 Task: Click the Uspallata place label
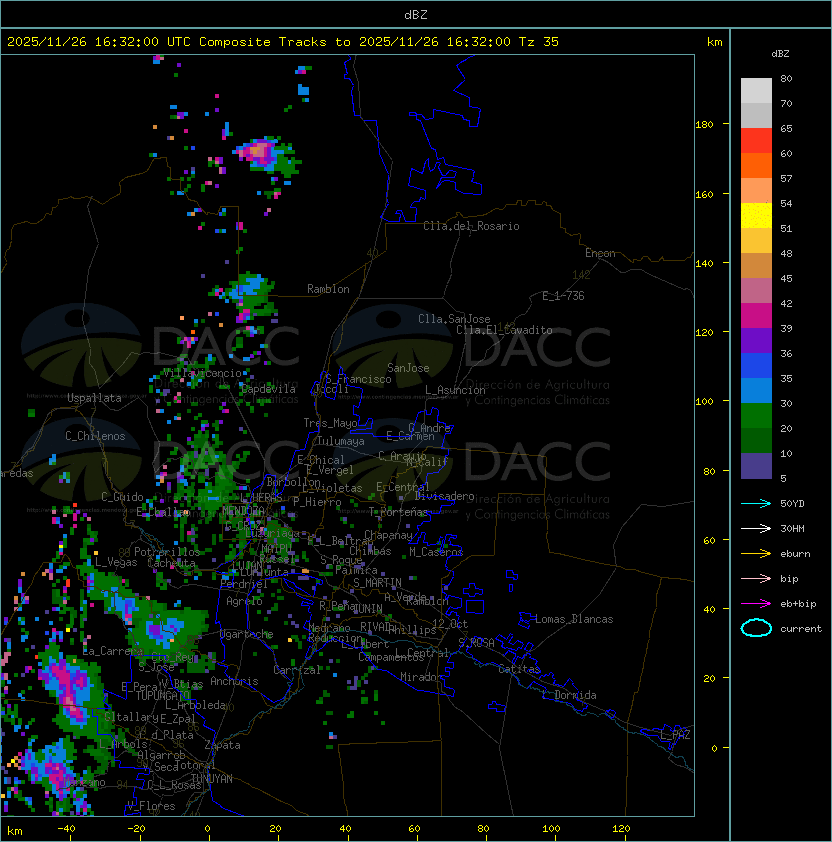(x=94, y=398)
